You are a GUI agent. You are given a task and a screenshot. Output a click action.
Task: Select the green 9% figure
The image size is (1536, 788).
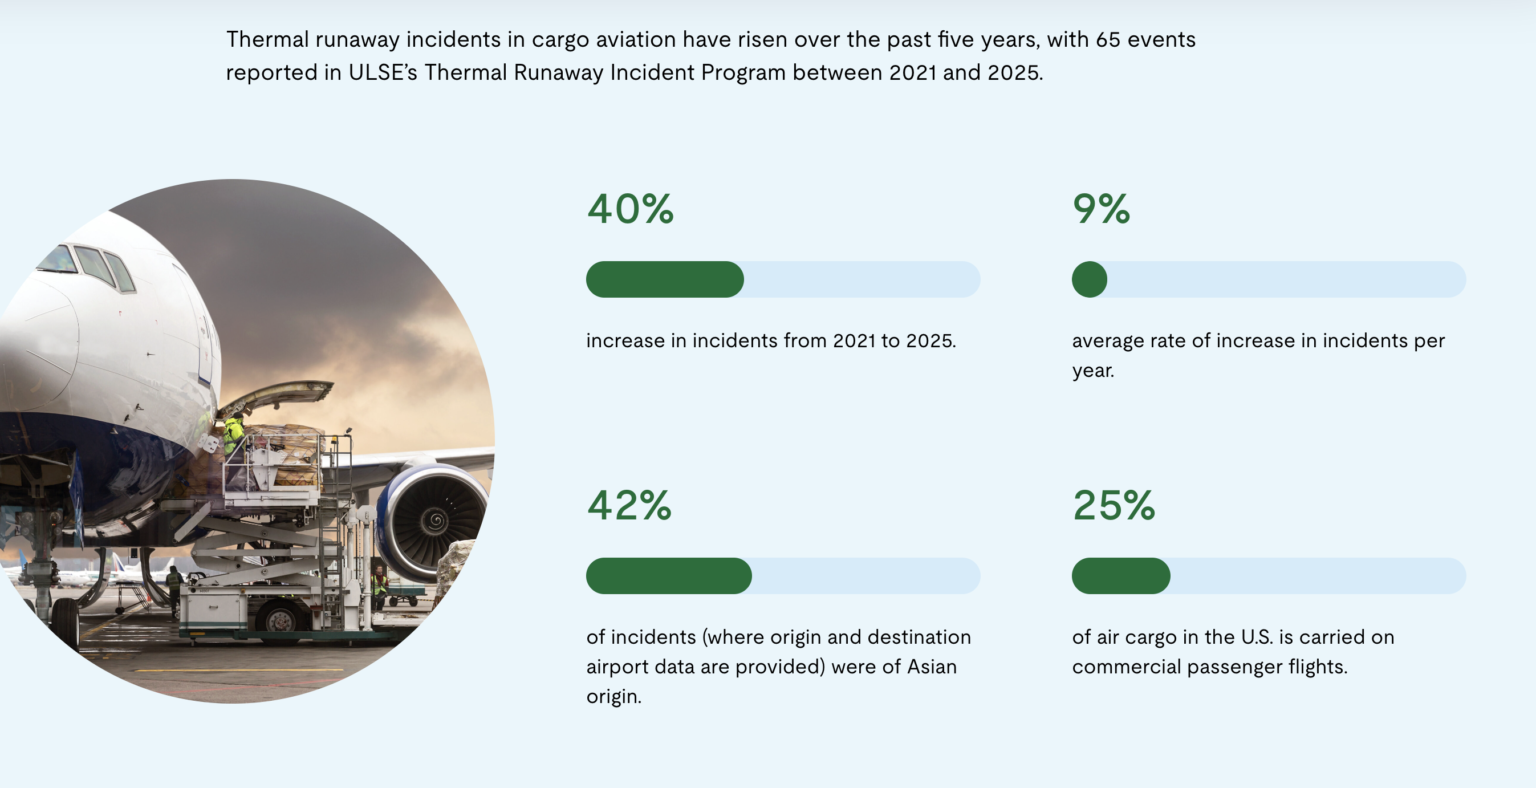pyautogui.click(x=1101, y=209)
